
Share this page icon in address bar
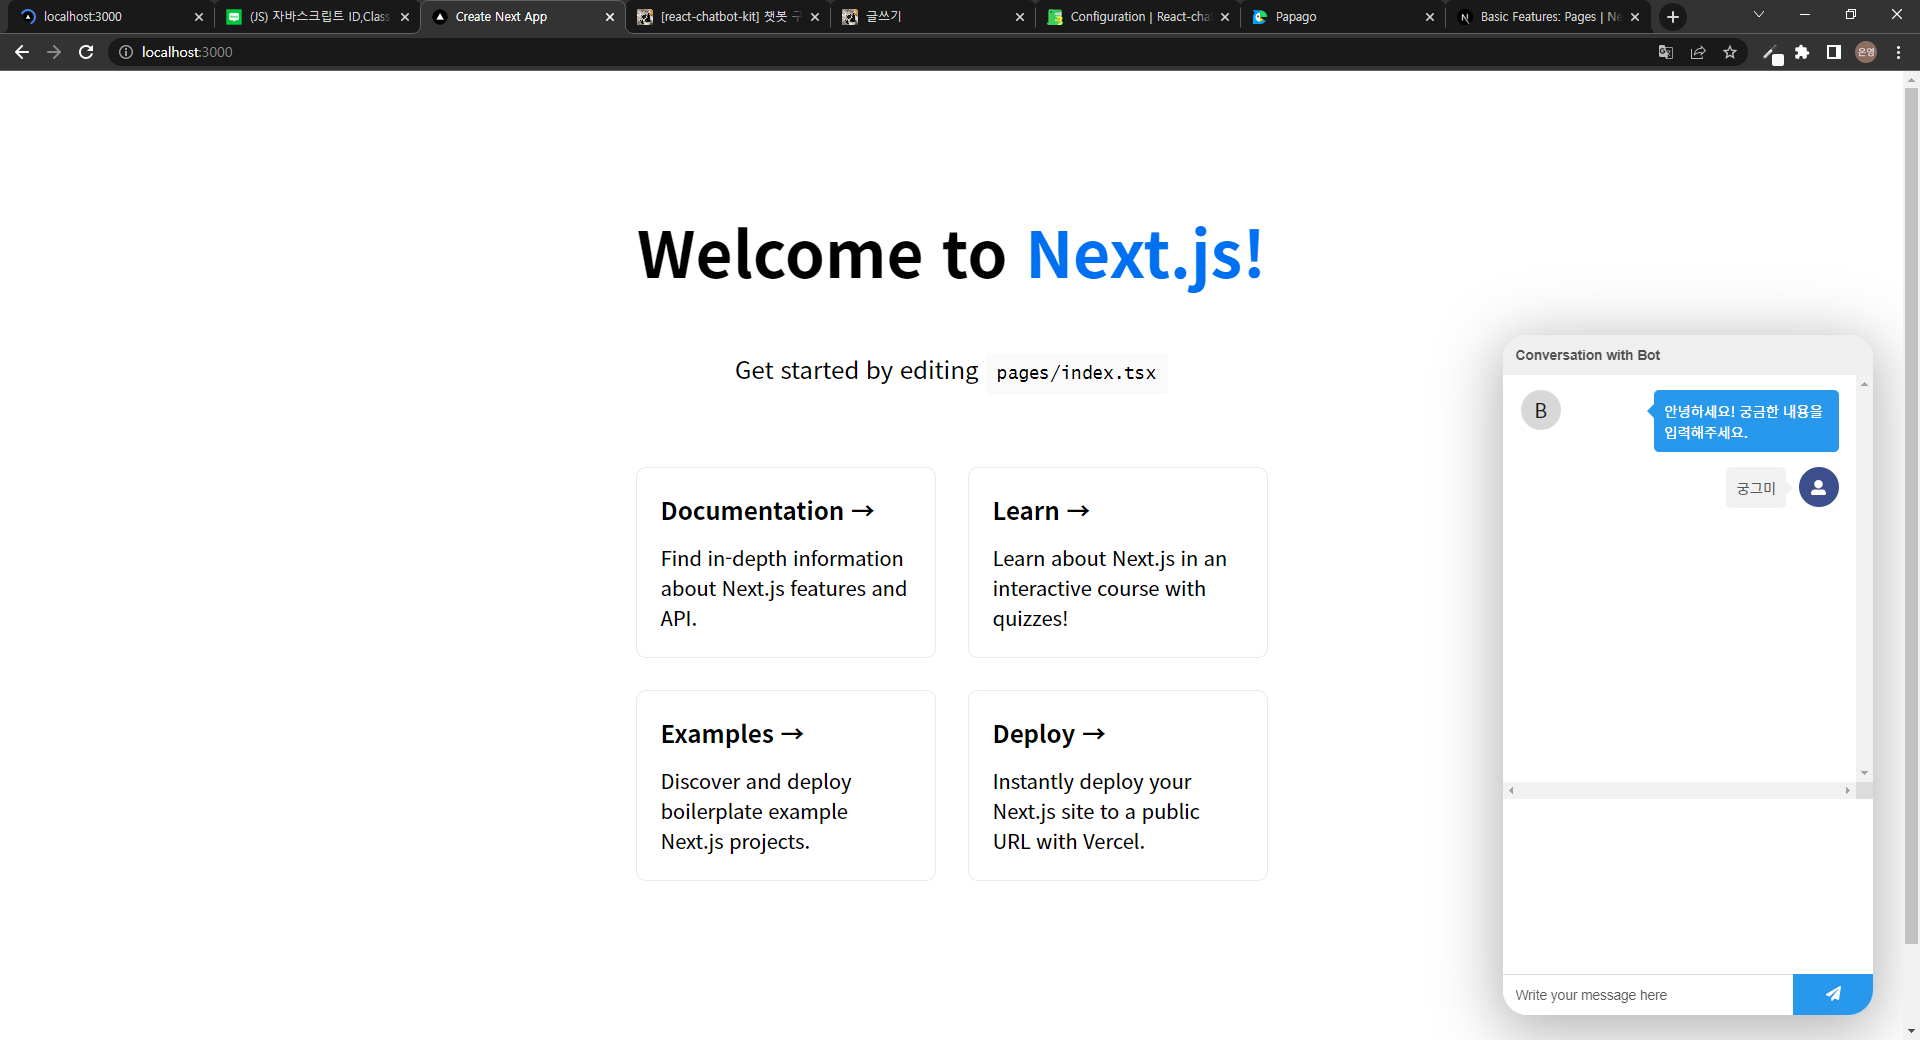pos(1698,52)
